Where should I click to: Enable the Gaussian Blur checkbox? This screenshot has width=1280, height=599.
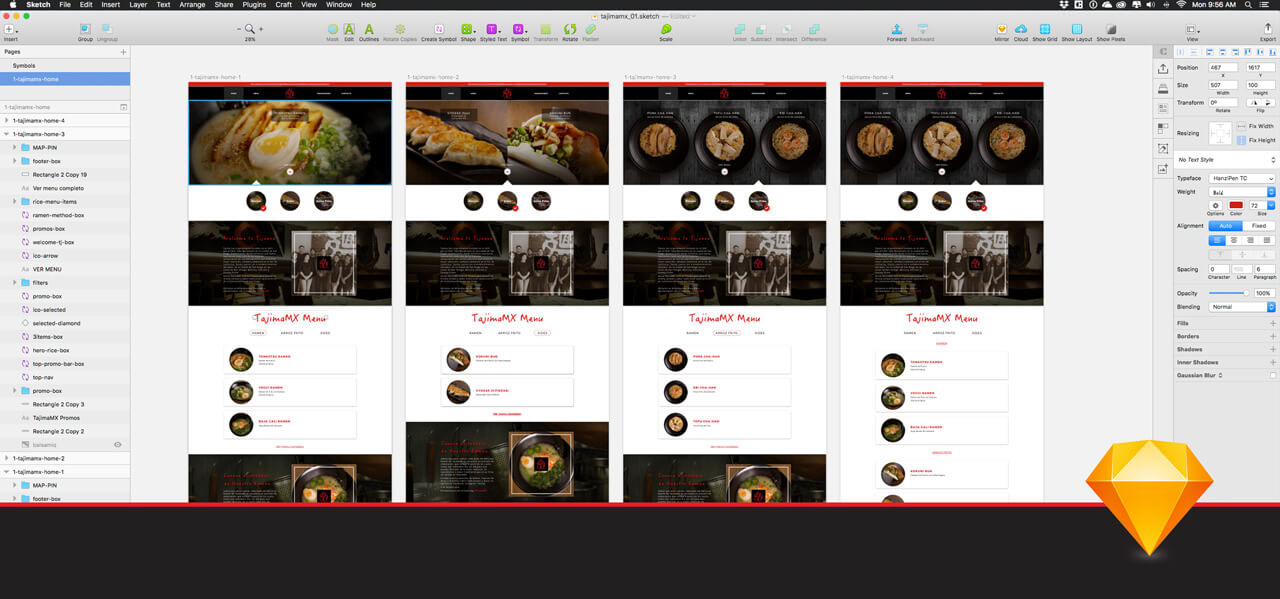point(1273,375)
